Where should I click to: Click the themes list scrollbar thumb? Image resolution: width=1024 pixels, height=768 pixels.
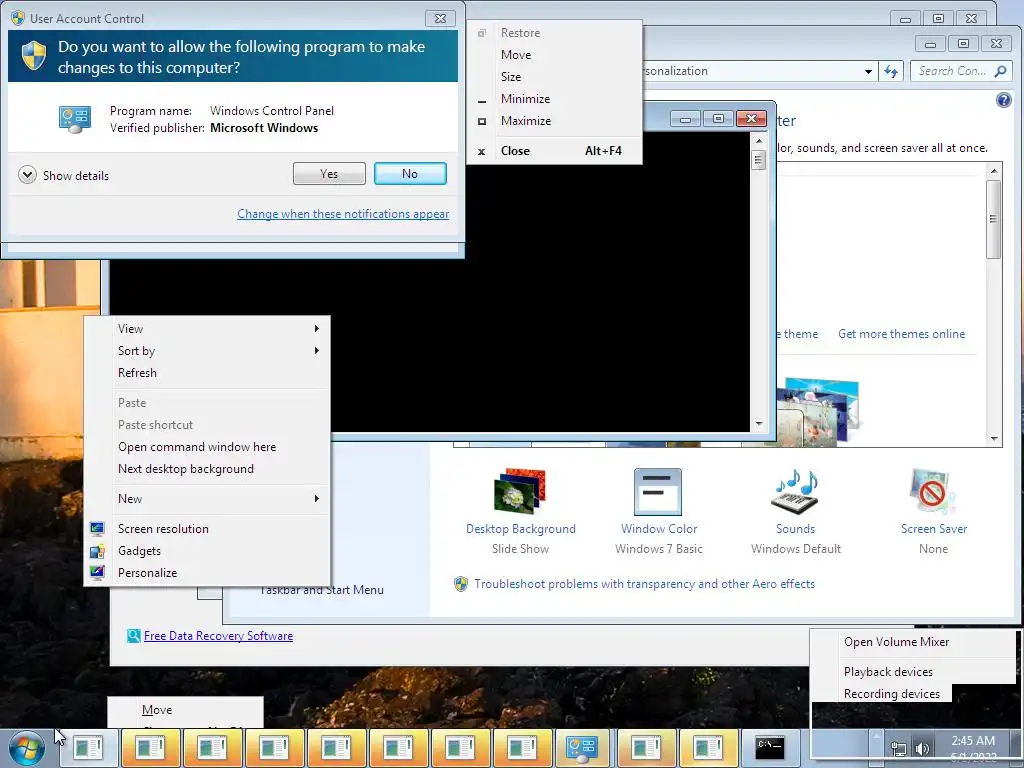coord(993,219)
